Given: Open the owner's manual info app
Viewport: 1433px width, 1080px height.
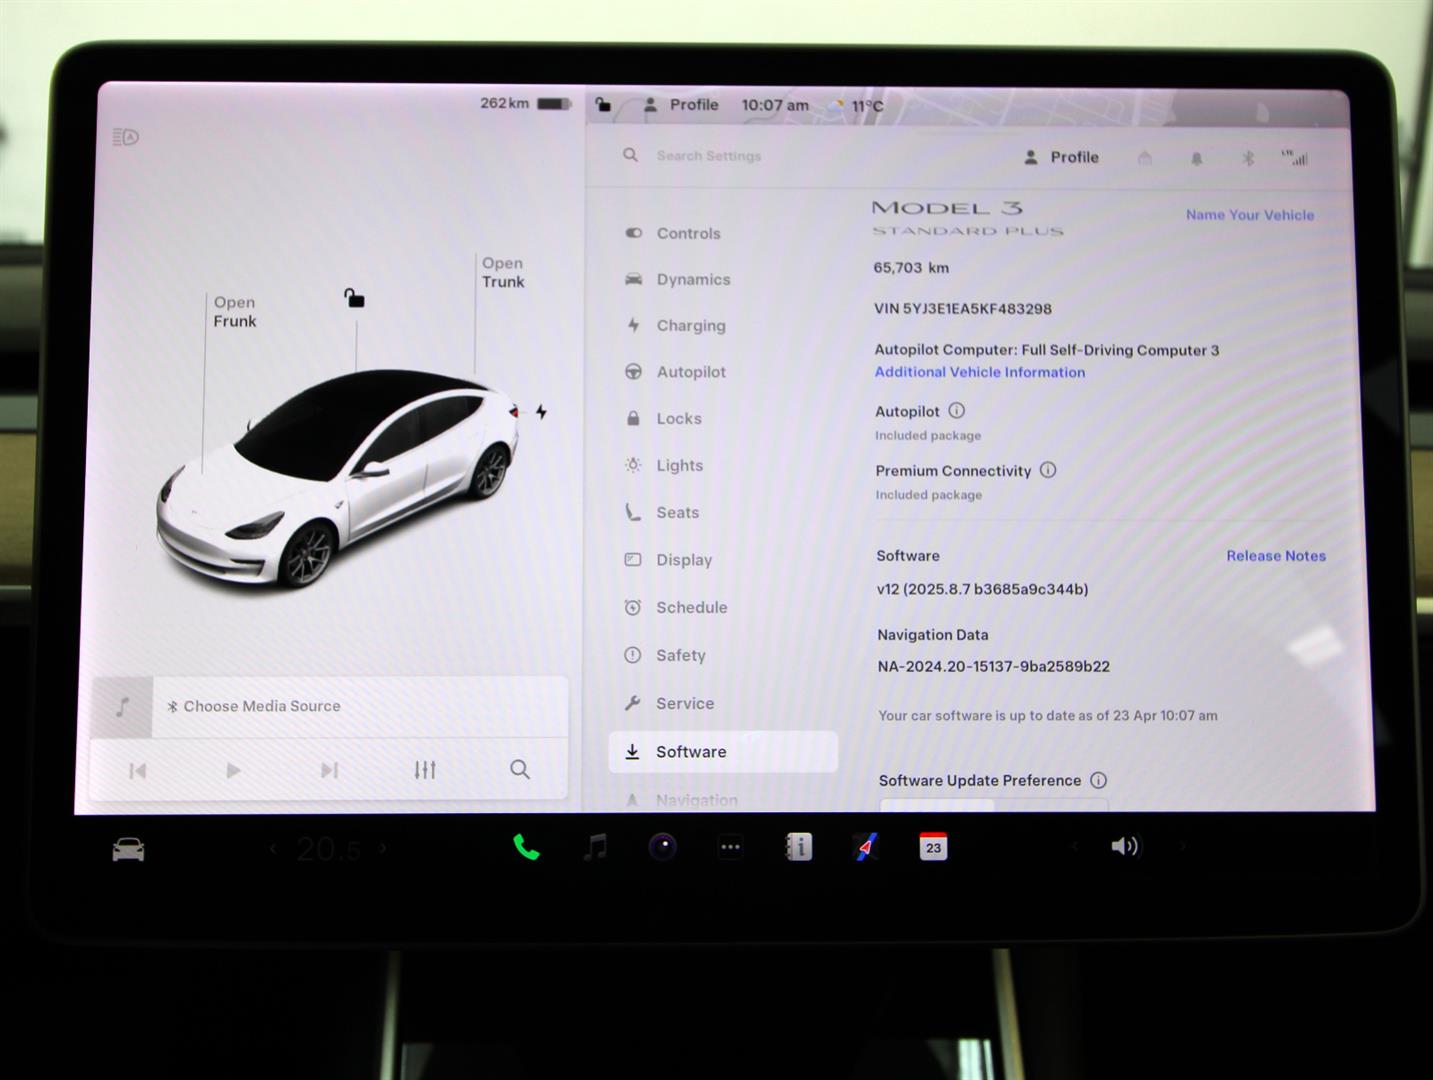Looking at the screenshot, I should (x=798, y=847).
